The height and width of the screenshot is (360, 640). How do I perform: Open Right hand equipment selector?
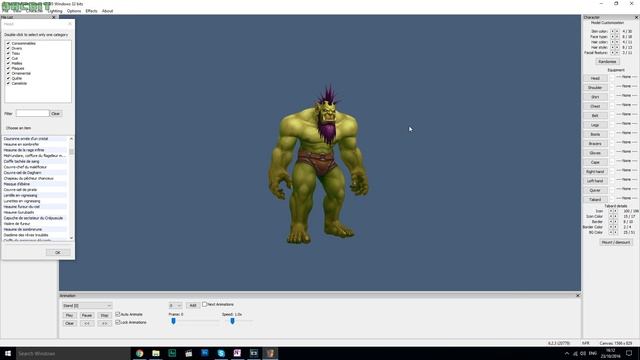pyautogui.click(x=595, y=171)
